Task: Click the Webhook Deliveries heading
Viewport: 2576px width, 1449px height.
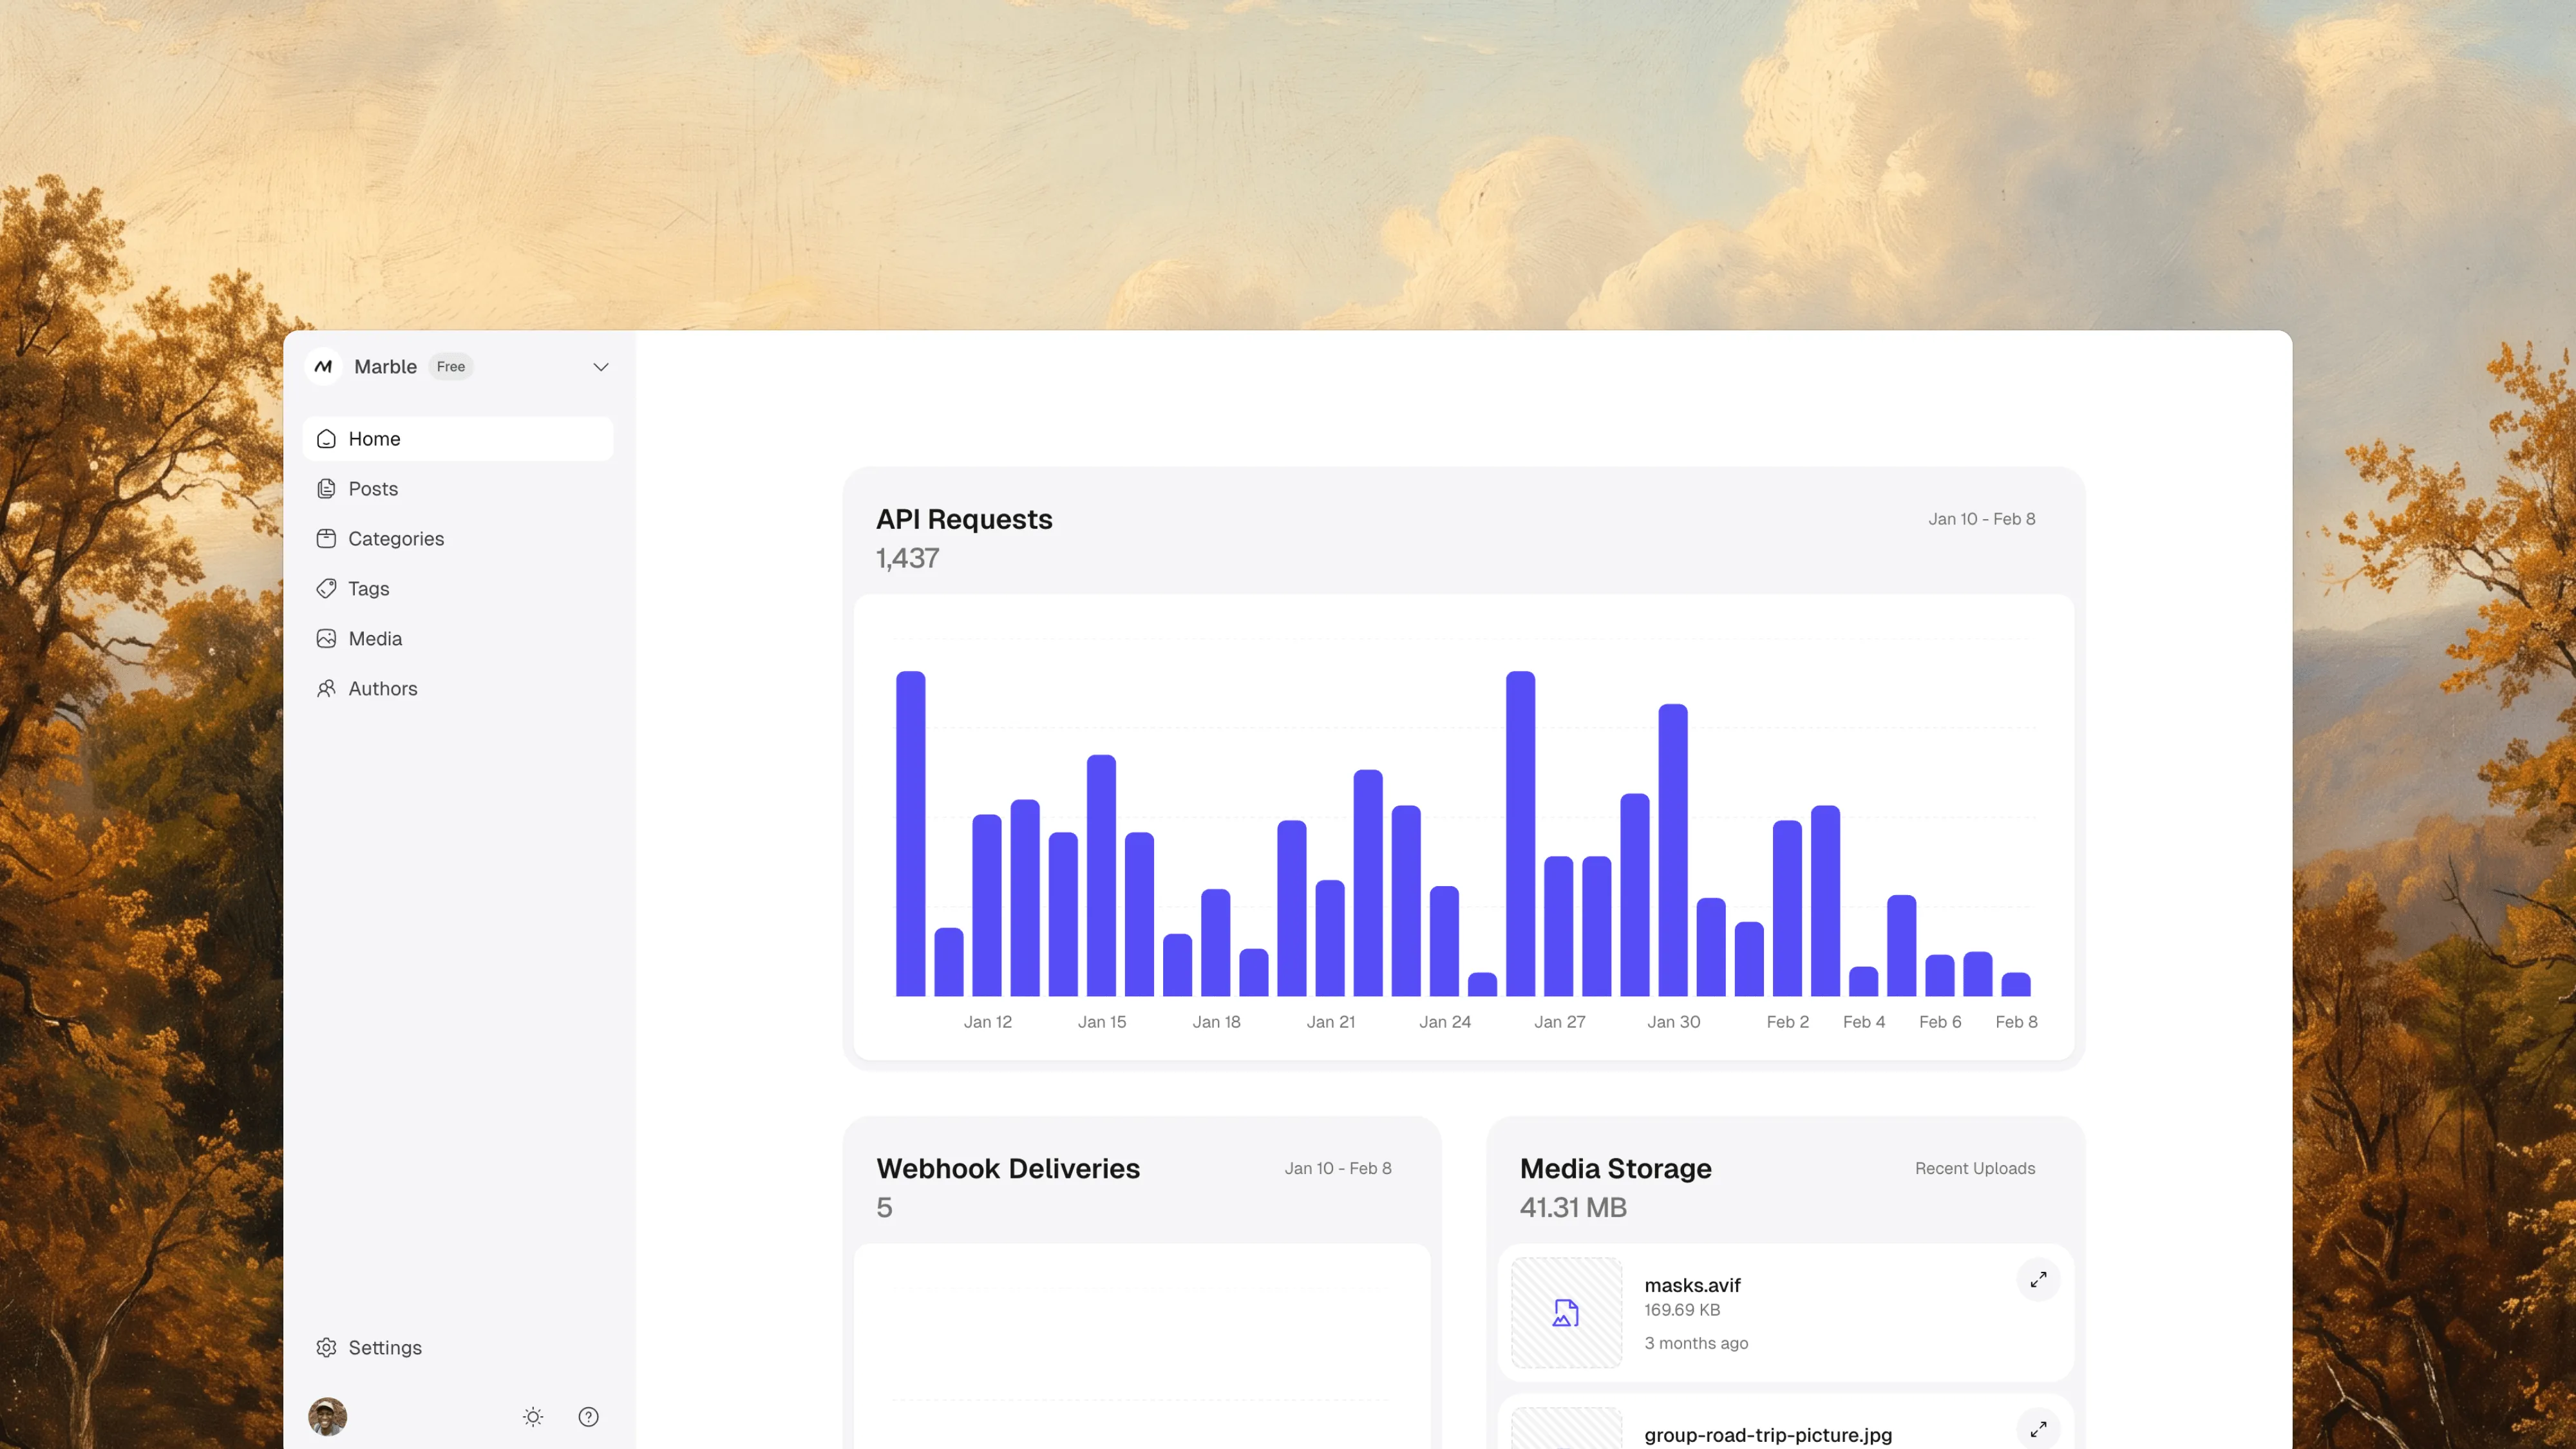Action: tap(1008, 1169)
